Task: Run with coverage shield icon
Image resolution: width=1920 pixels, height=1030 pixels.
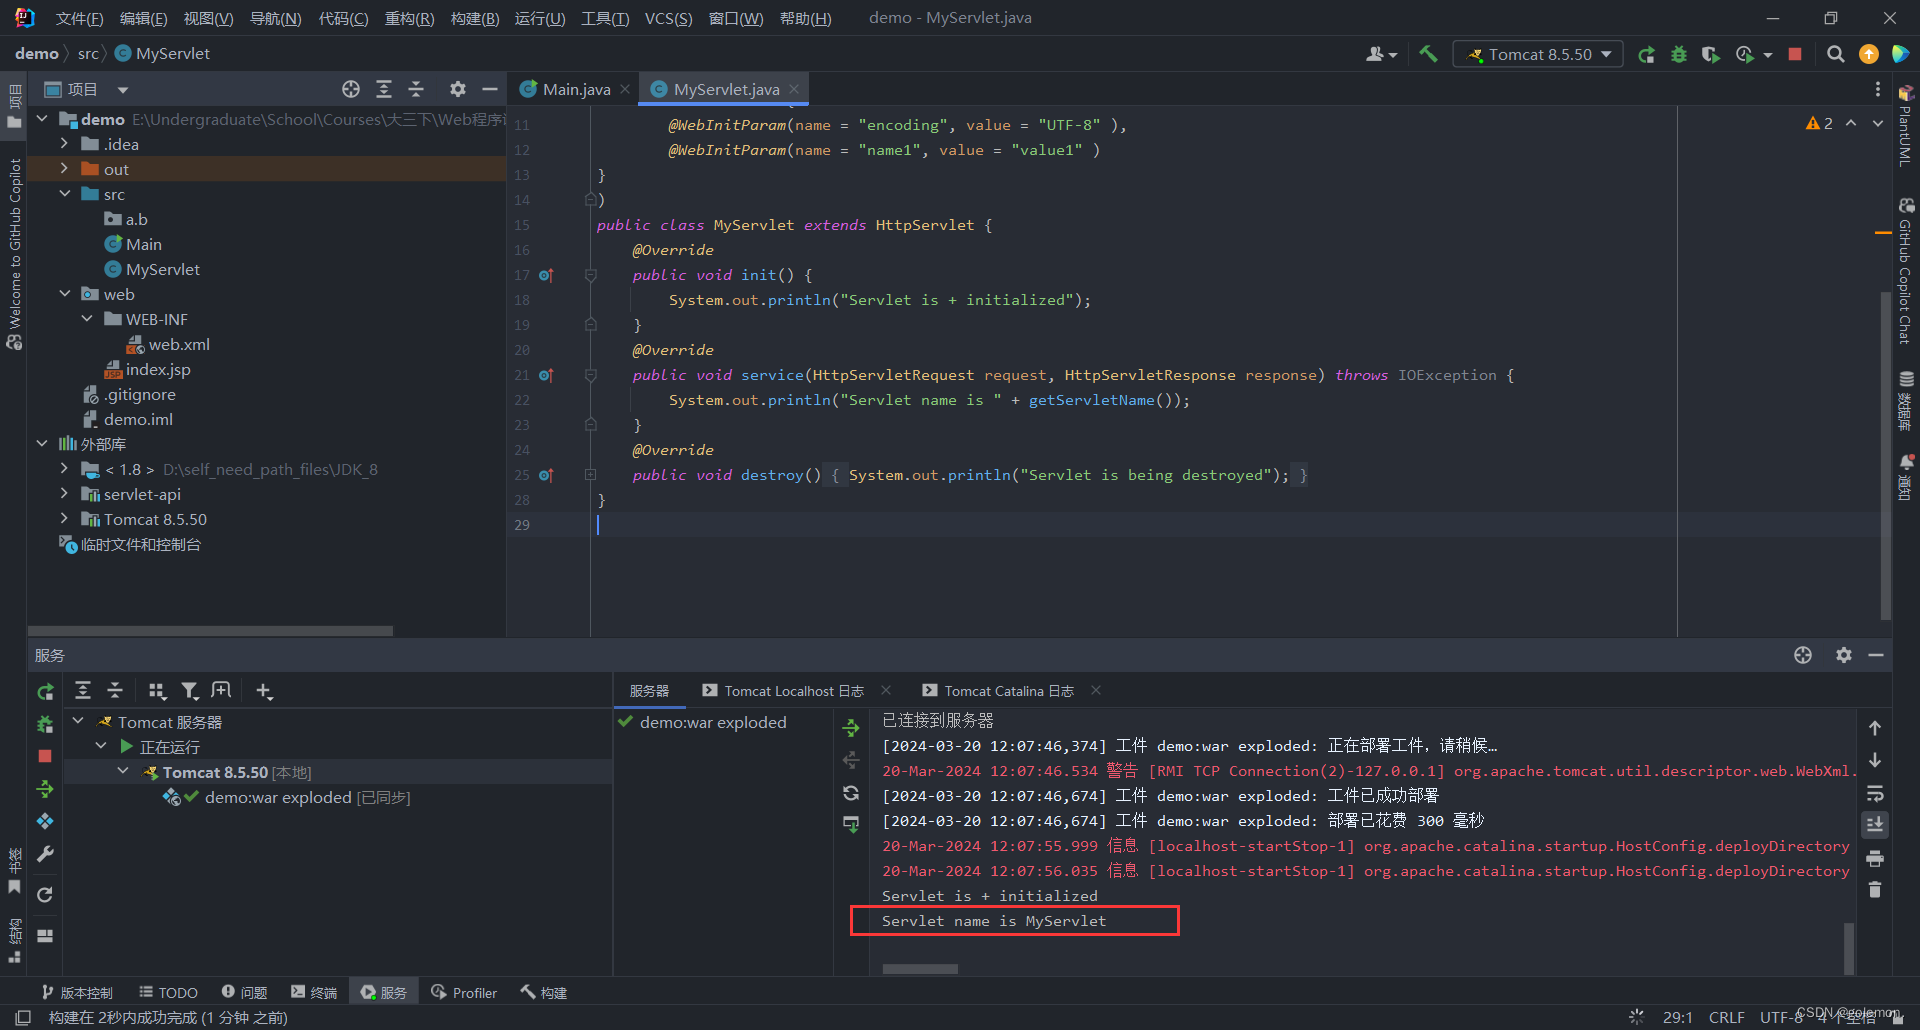Action: (1711, 54)
